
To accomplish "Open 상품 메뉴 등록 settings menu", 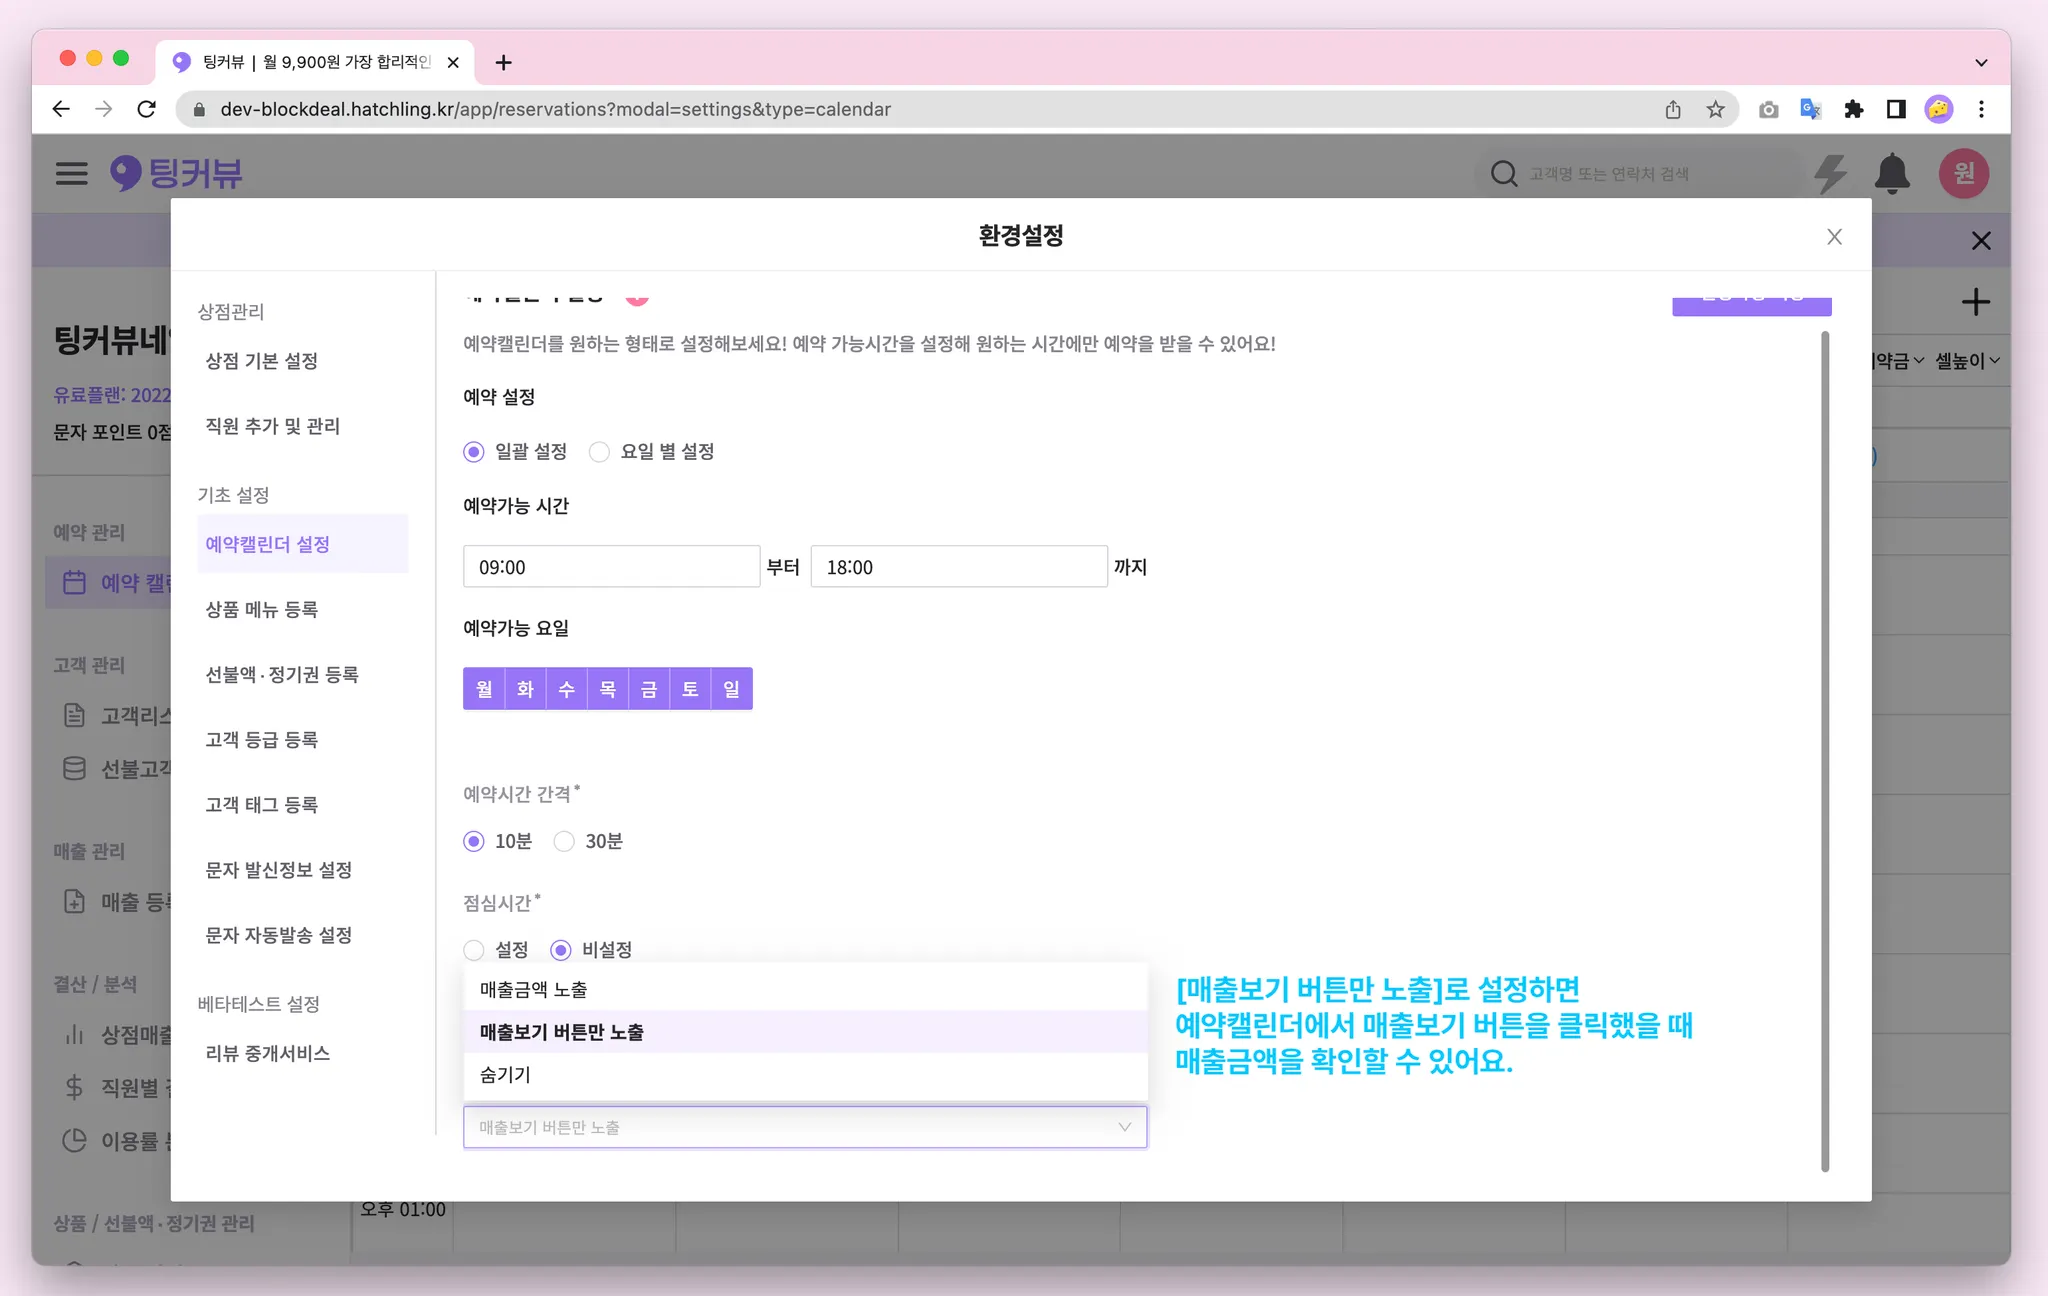I will [x=262, y=610].
